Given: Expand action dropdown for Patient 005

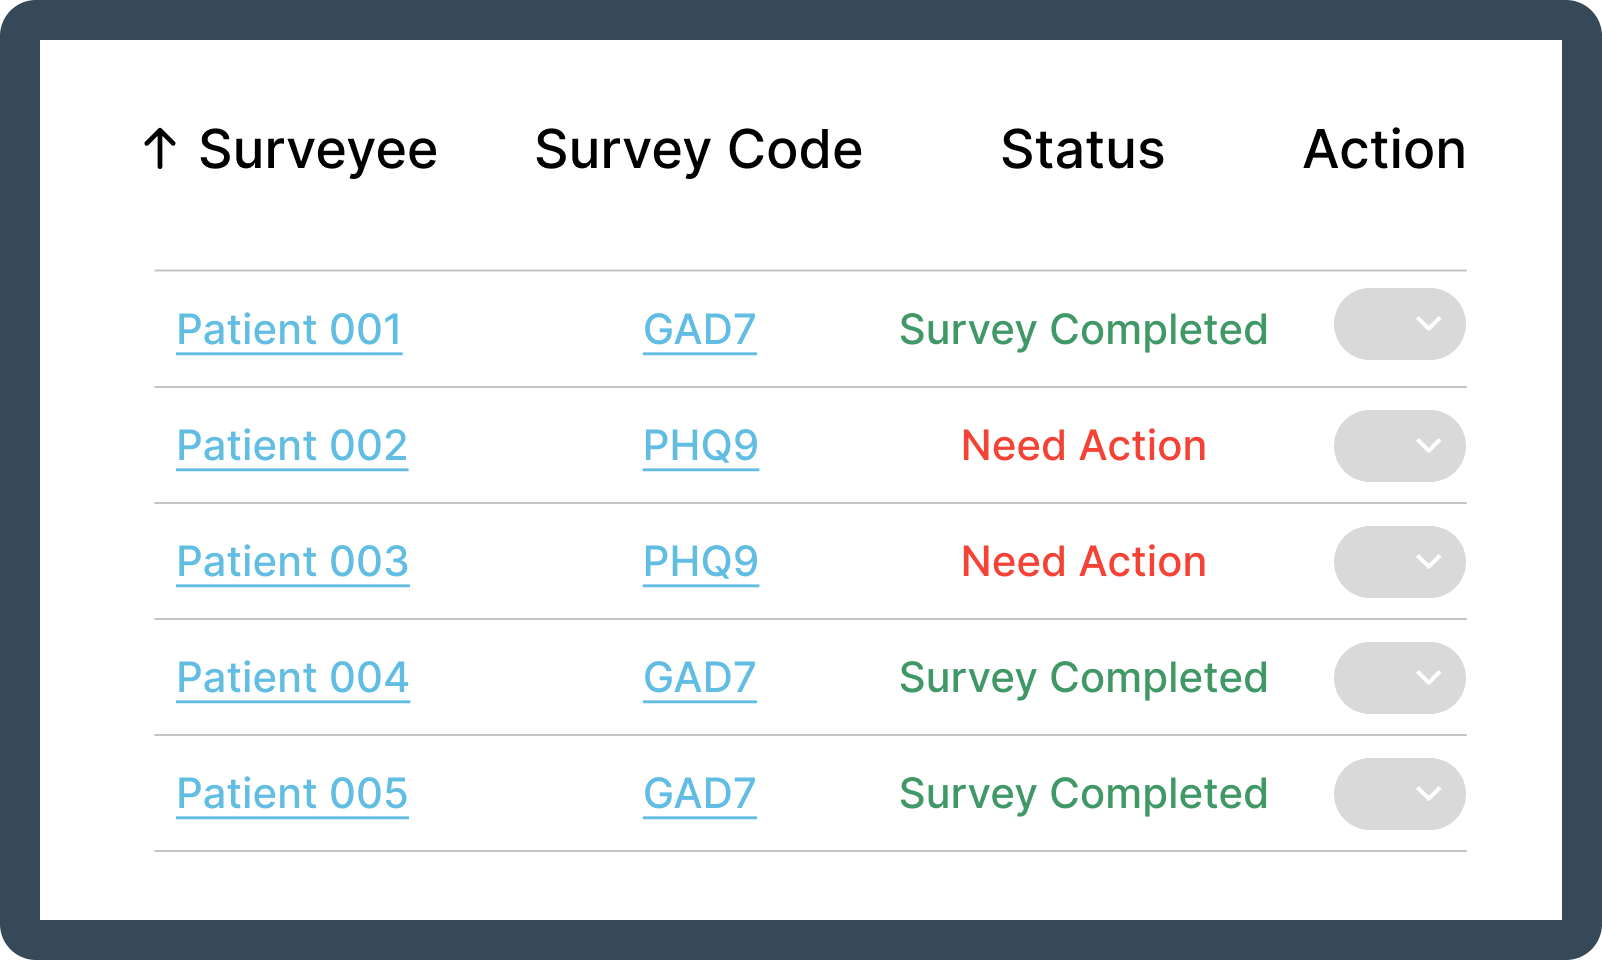Looking at the screenshot, I should pos(1399,794).
